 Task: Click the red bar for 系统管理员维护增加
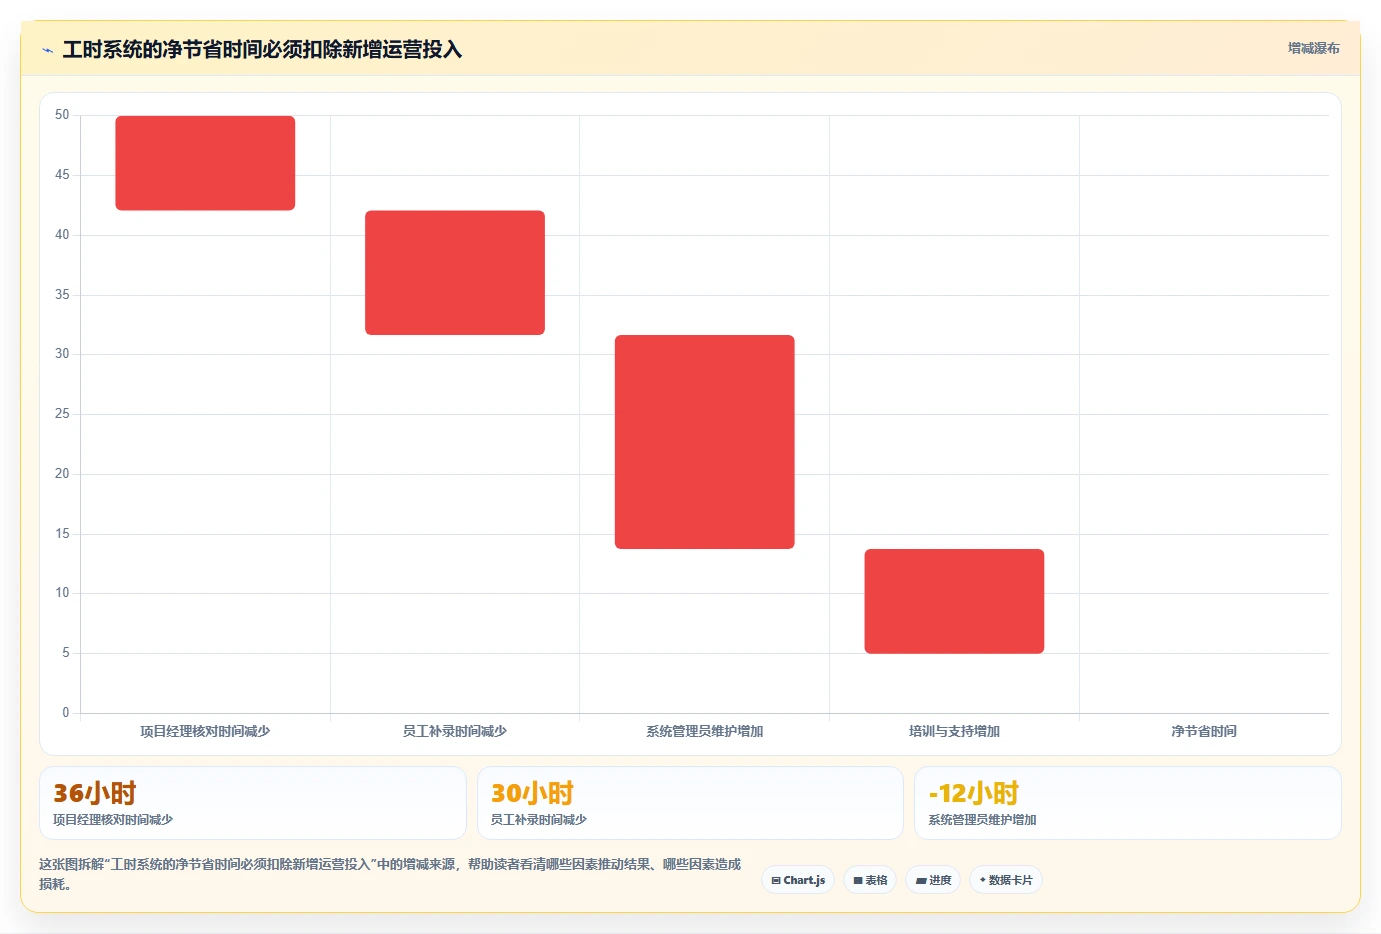(x=705, y=442)
